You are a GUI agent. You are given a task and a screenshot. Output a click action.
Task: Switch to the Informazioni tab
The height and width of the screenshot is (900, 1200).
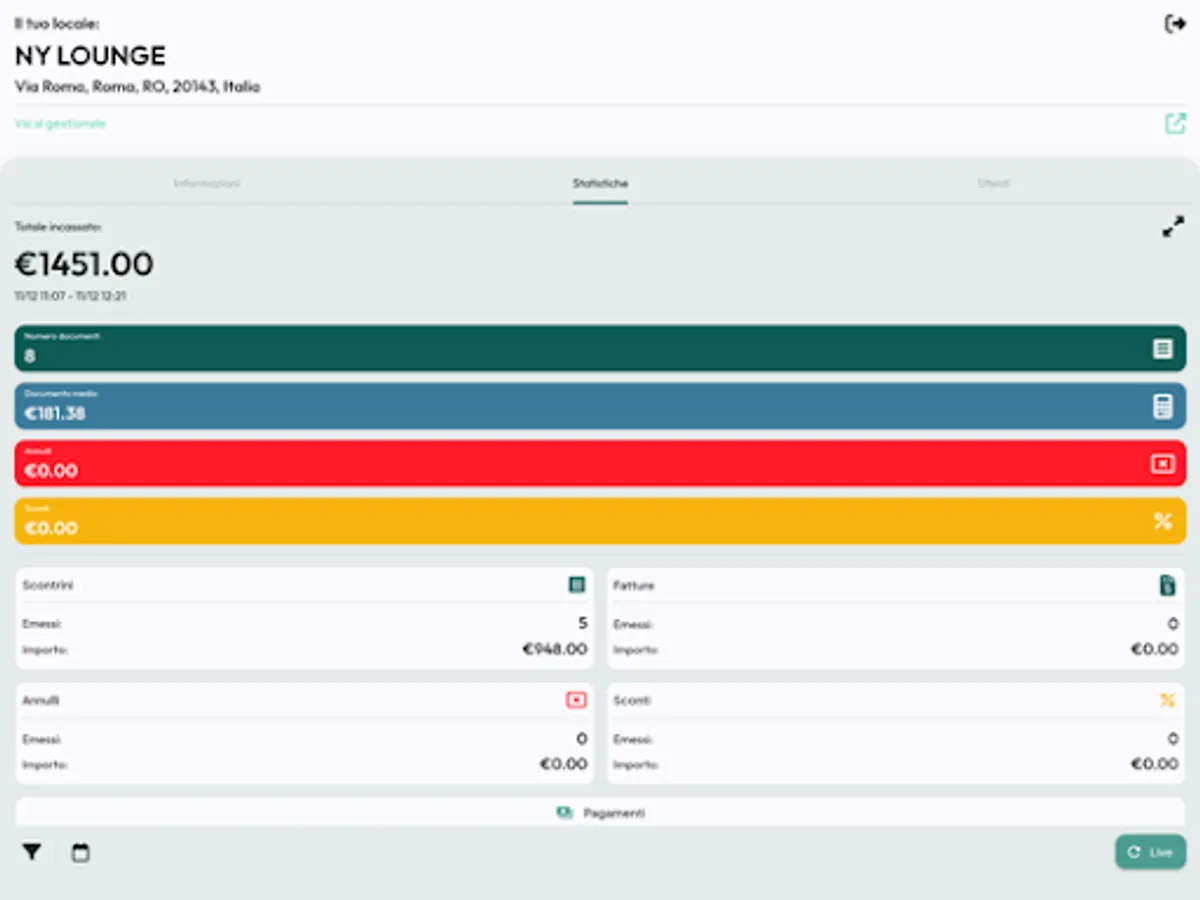pos(206,184)
